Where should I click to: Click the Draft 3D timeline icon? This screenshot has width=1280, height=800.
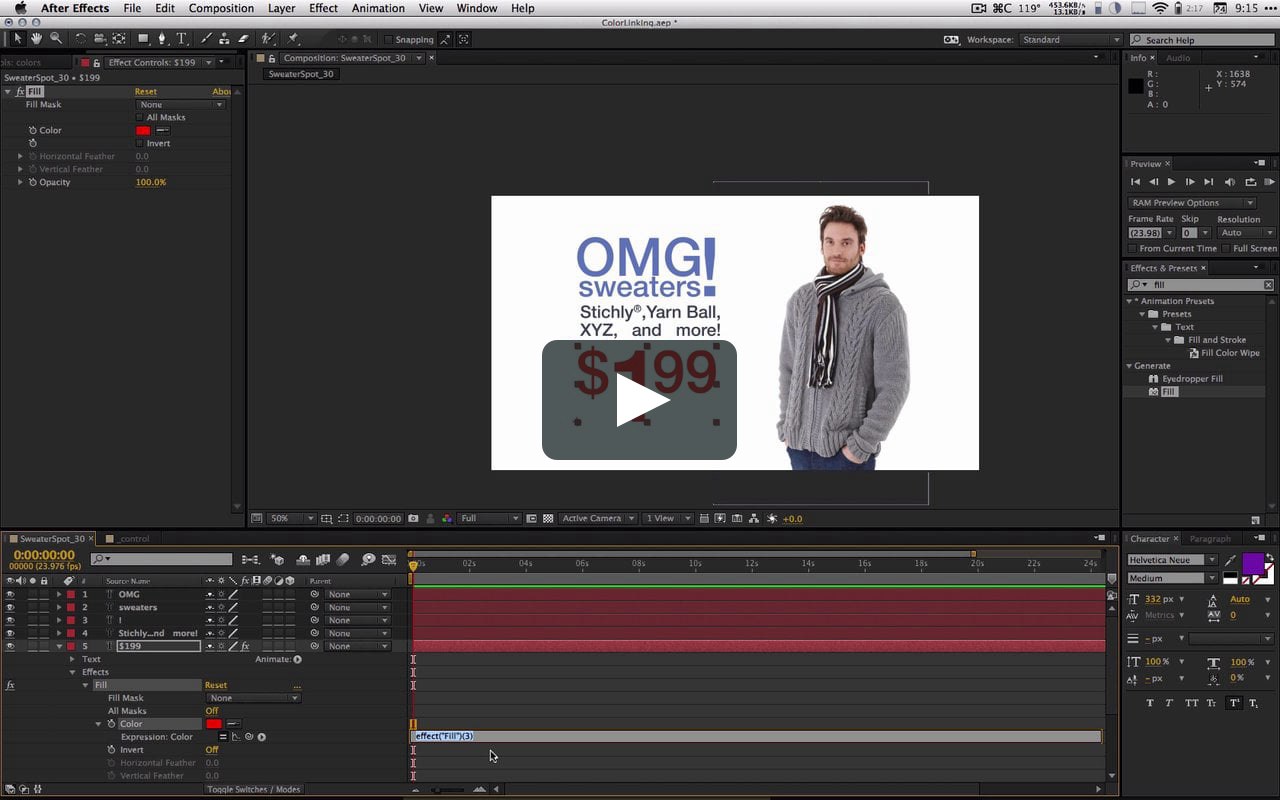[277, 560]
